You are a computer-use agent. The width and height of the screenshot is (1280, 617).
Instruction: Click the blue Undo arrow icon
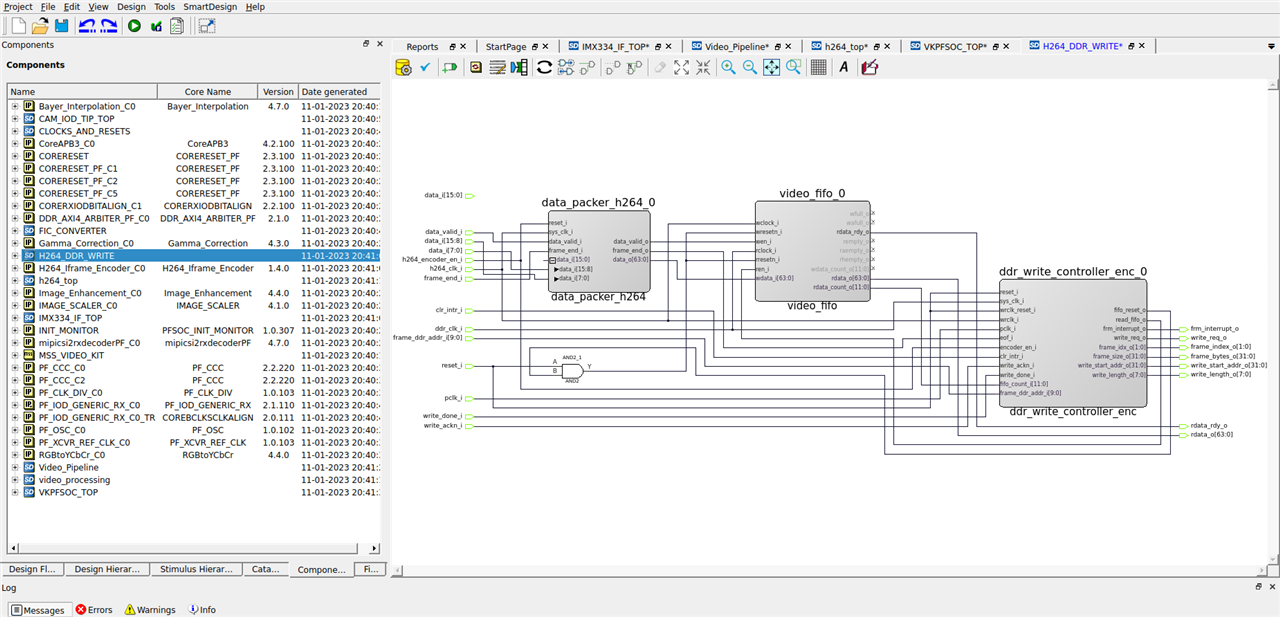coord(87,26)
